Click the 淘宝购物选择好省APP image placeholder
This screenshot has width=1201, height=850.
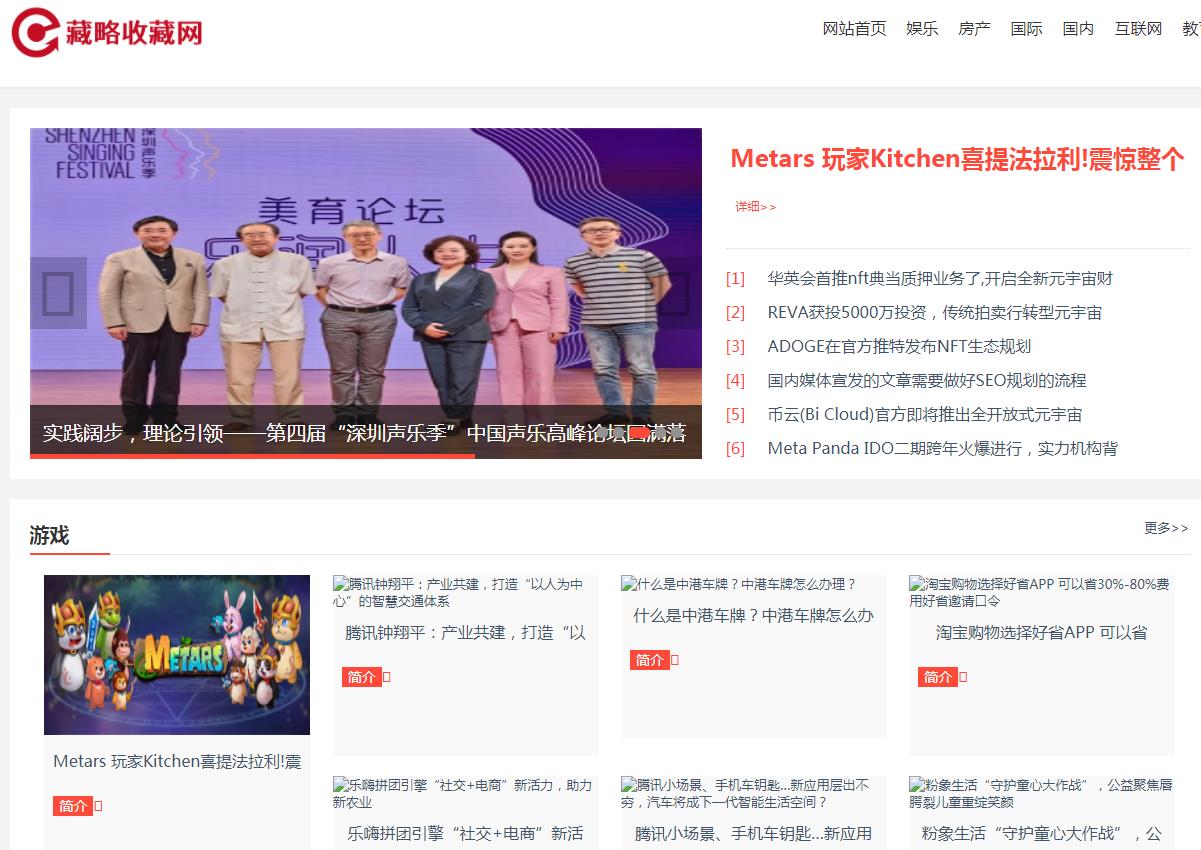1041,592
